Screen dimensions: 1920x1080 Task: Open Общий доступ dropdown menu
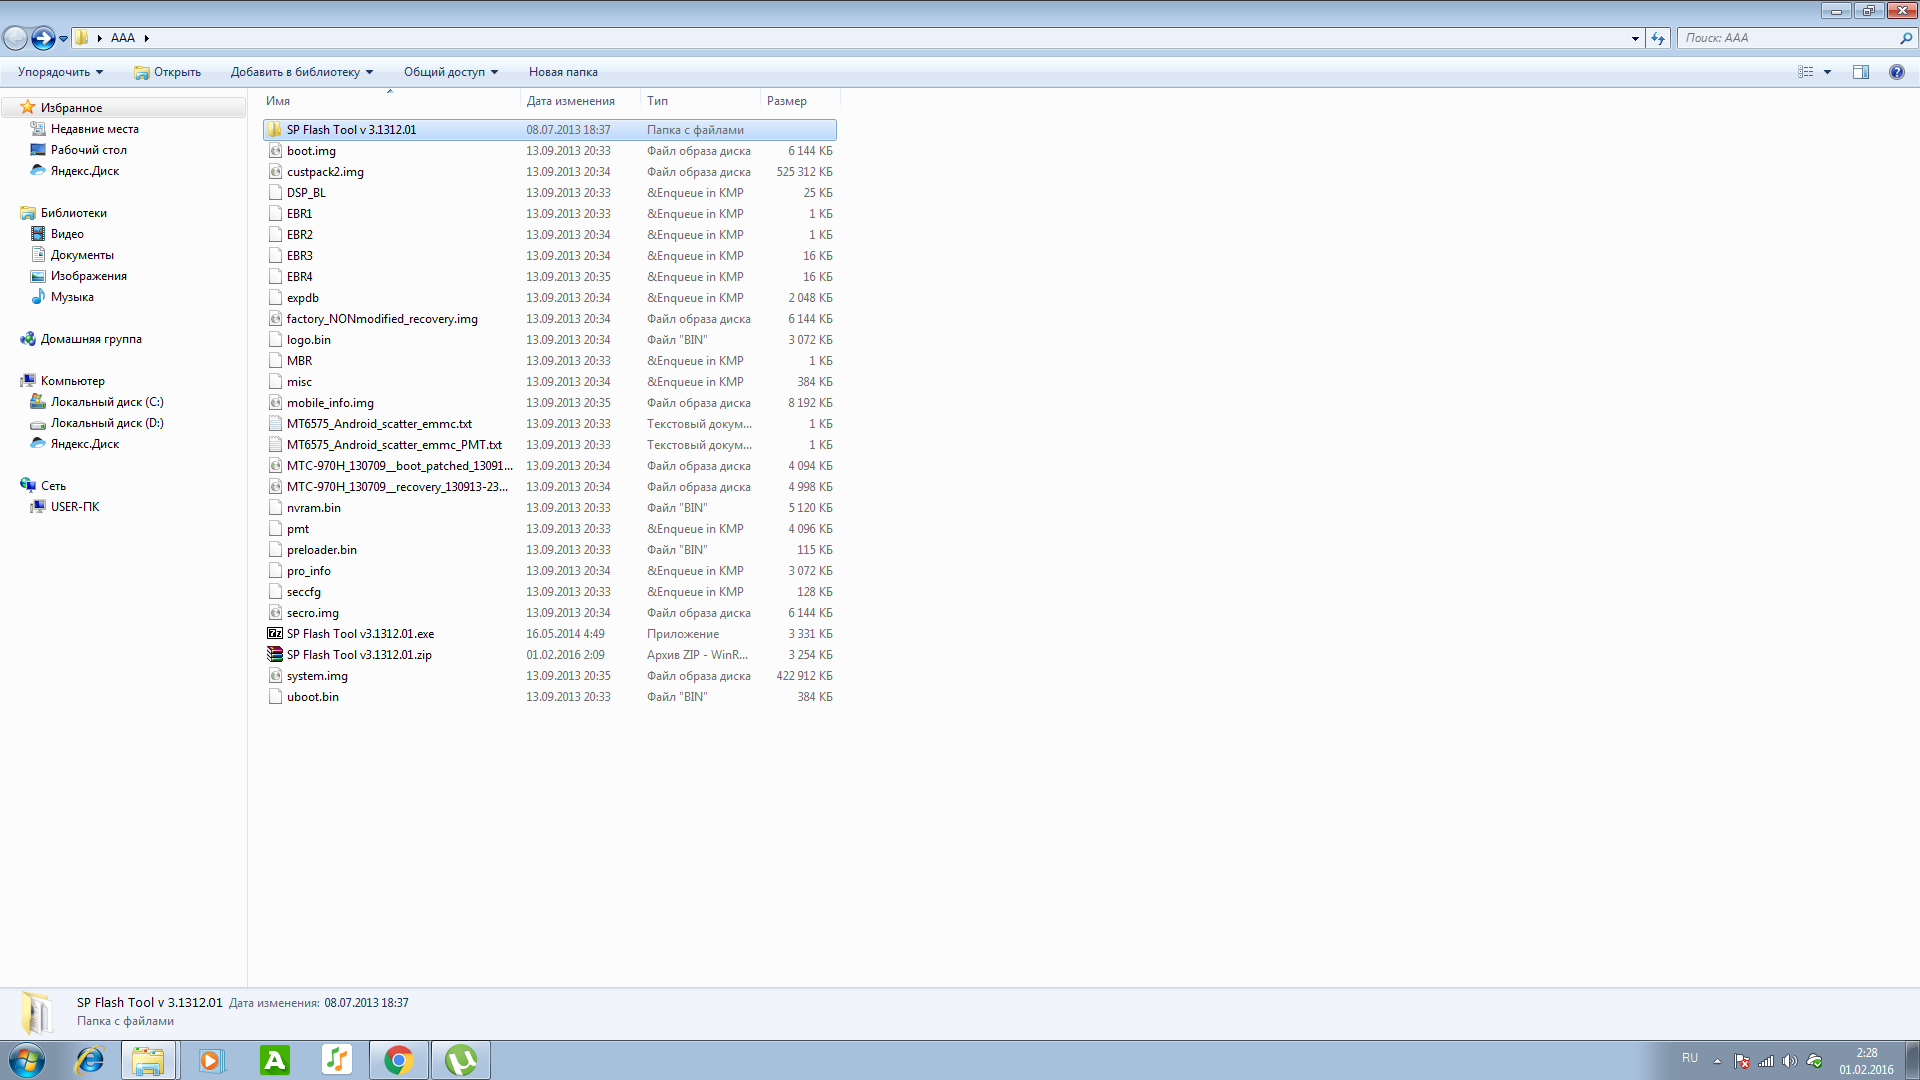click(x=450, y=72)
